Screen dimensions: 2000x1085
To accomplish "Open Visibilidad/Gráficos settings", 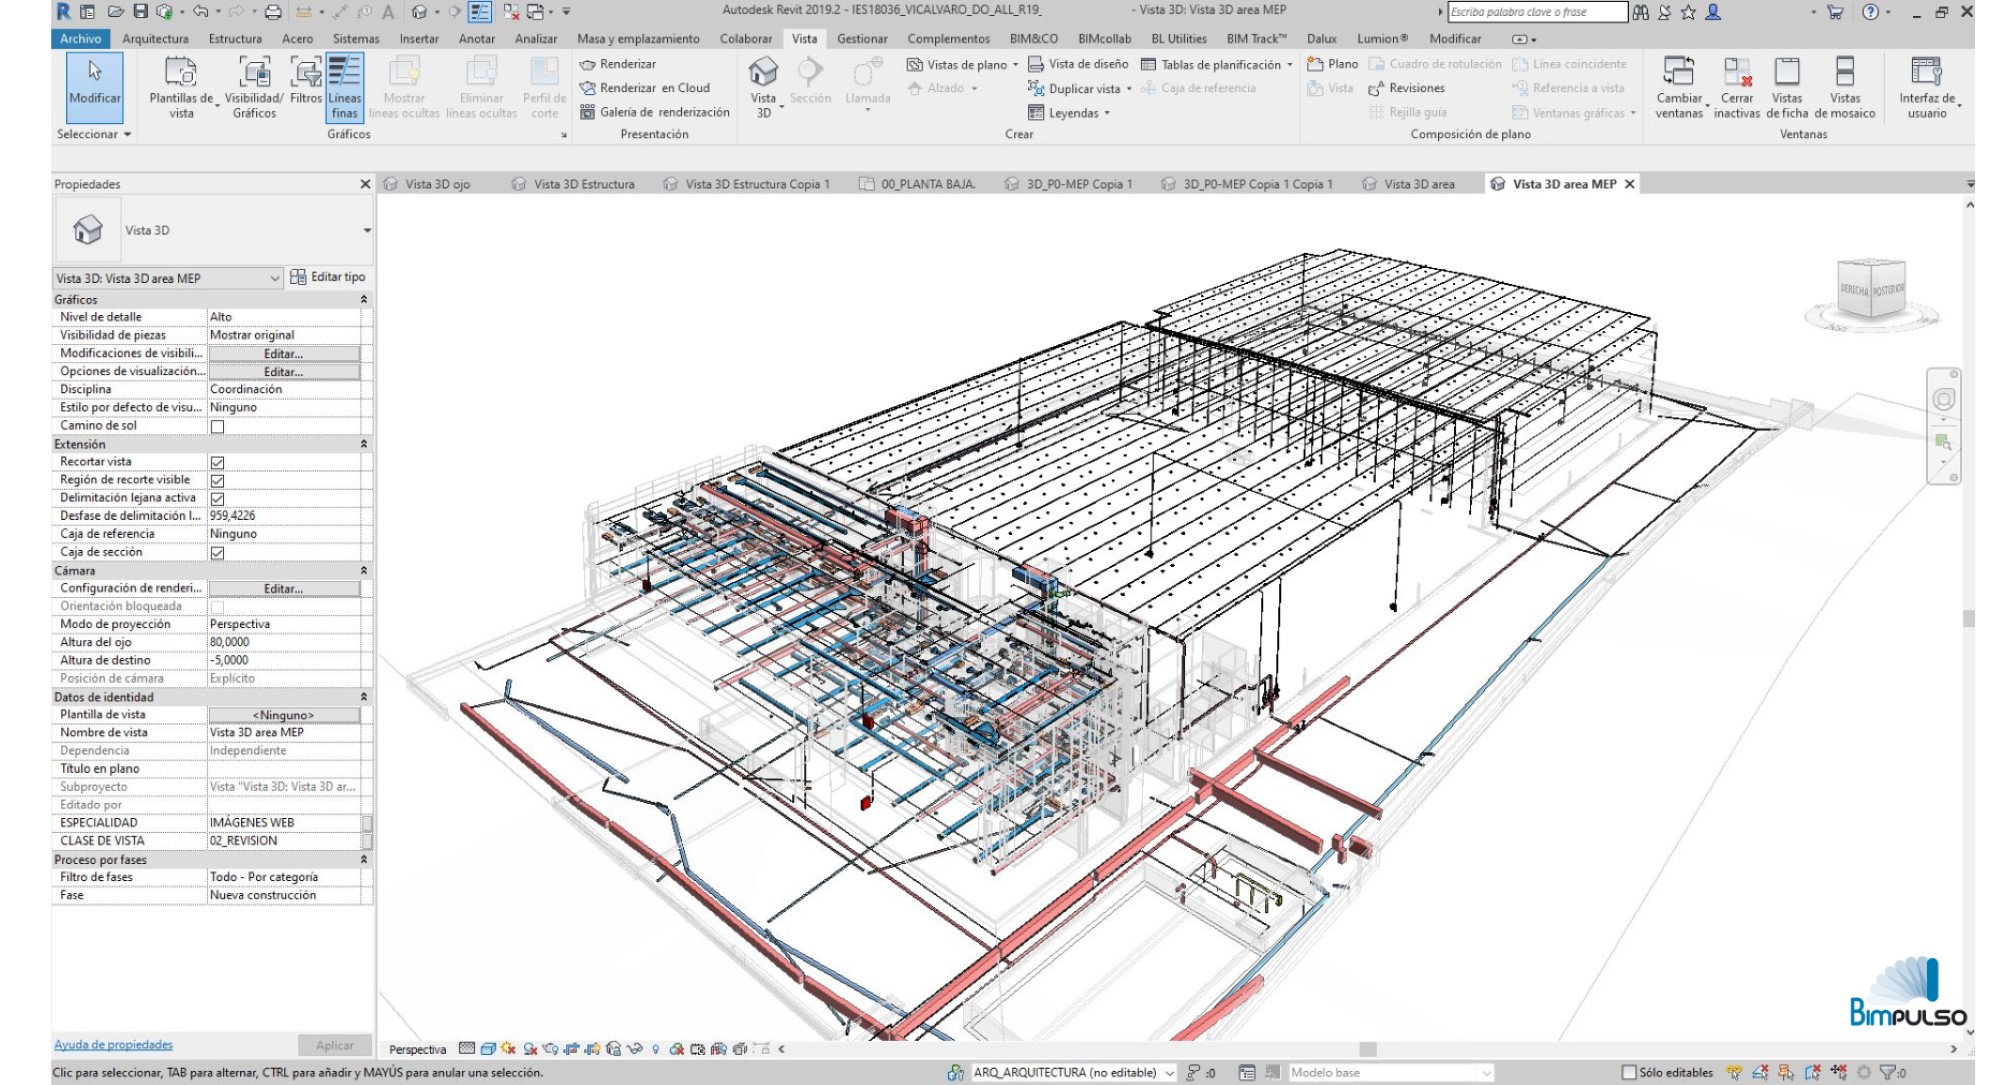I will click(x=254, y=87).
